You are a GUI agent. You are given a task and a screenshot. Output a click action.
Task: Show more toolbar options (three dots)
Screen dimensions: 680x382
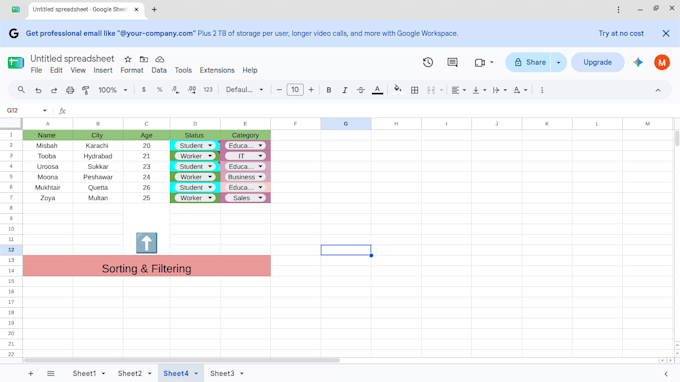tap(542, 90)
